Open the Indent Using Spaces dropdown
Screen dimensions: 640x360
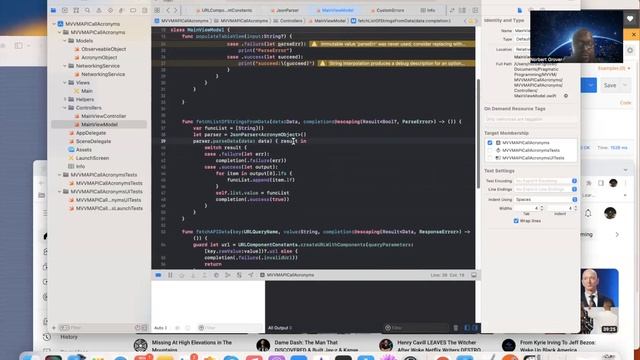click(x=545, y=200)
